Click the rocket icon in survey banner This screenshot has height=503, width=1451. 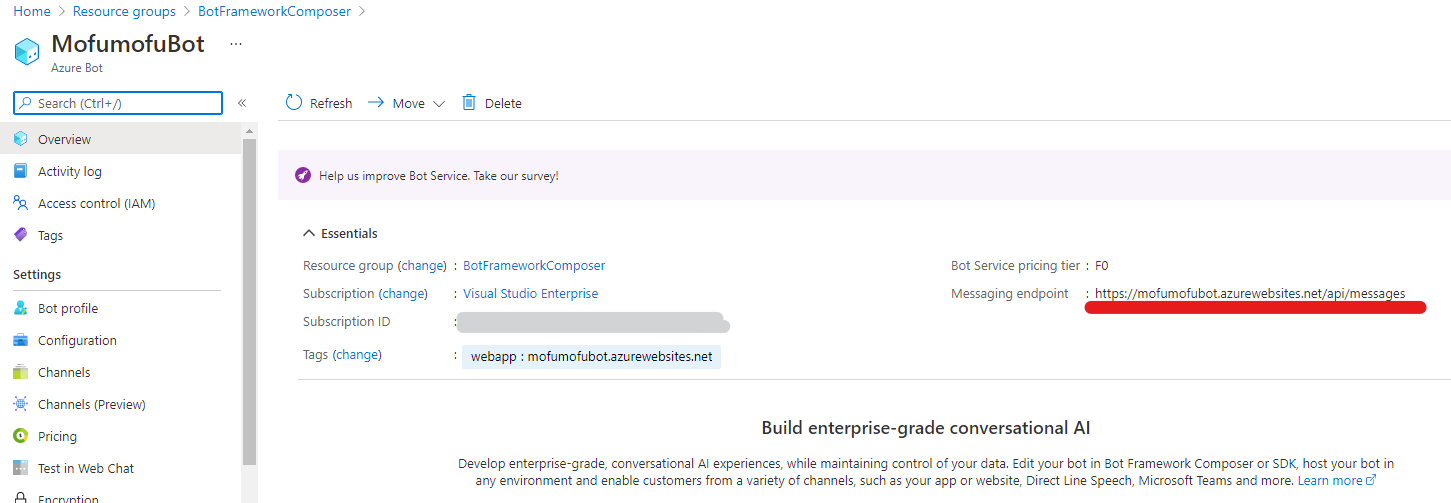pyautogui.click(x=303, y=175)
